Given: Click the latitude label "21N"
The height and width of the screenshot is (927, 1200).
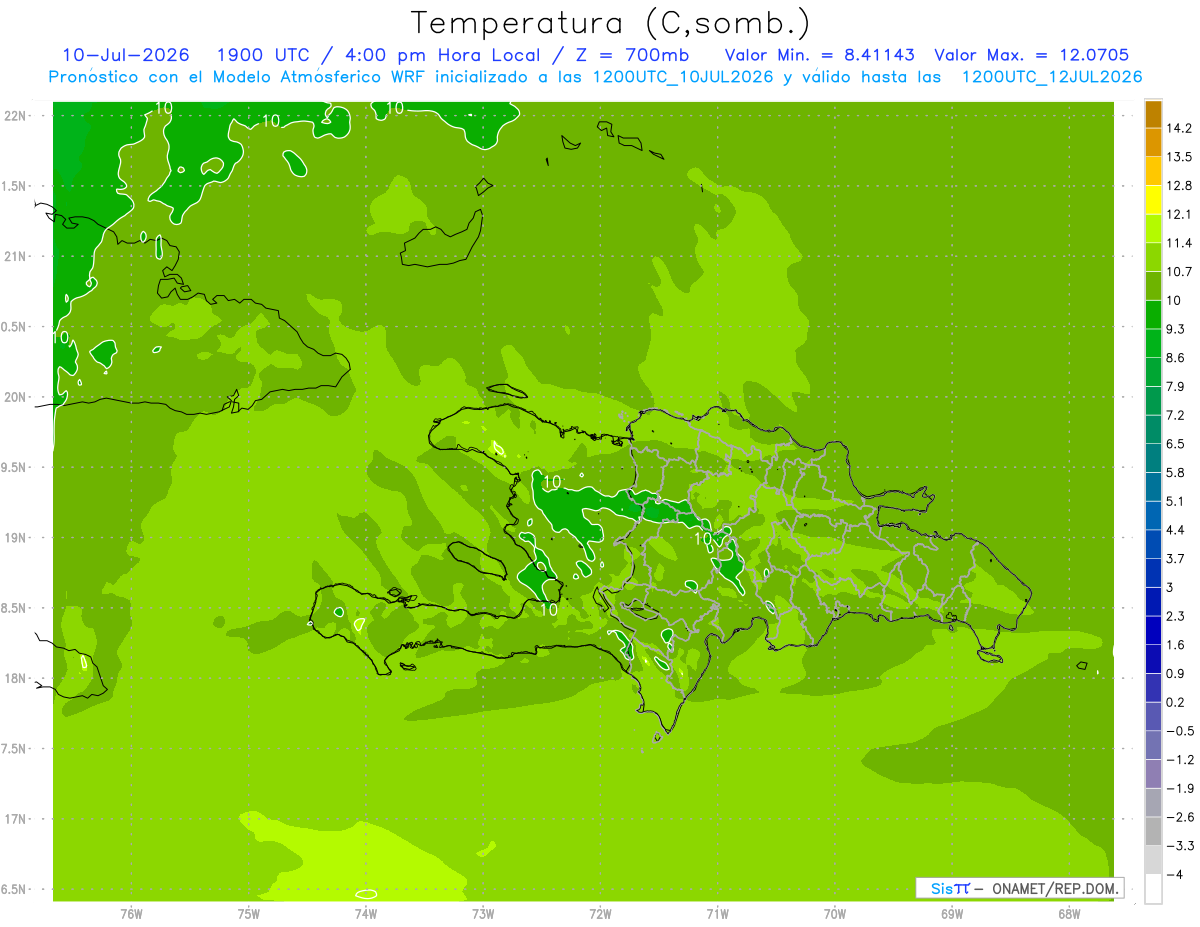Looking at the screenshot, I should [x=15, y=256].
